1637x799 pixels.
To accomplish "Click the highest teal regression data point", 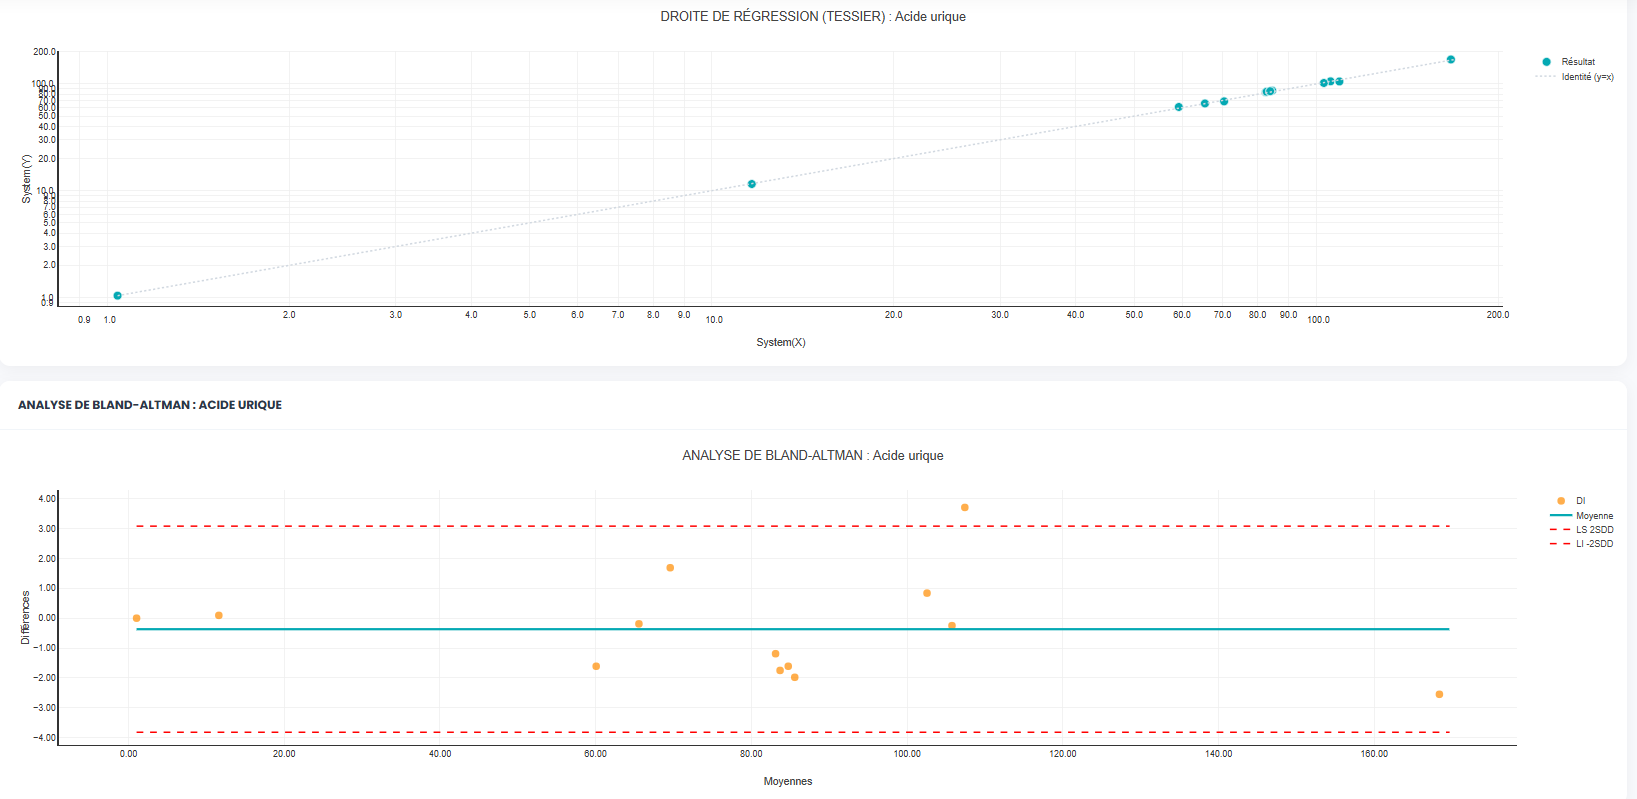I will pos(1451,60).
